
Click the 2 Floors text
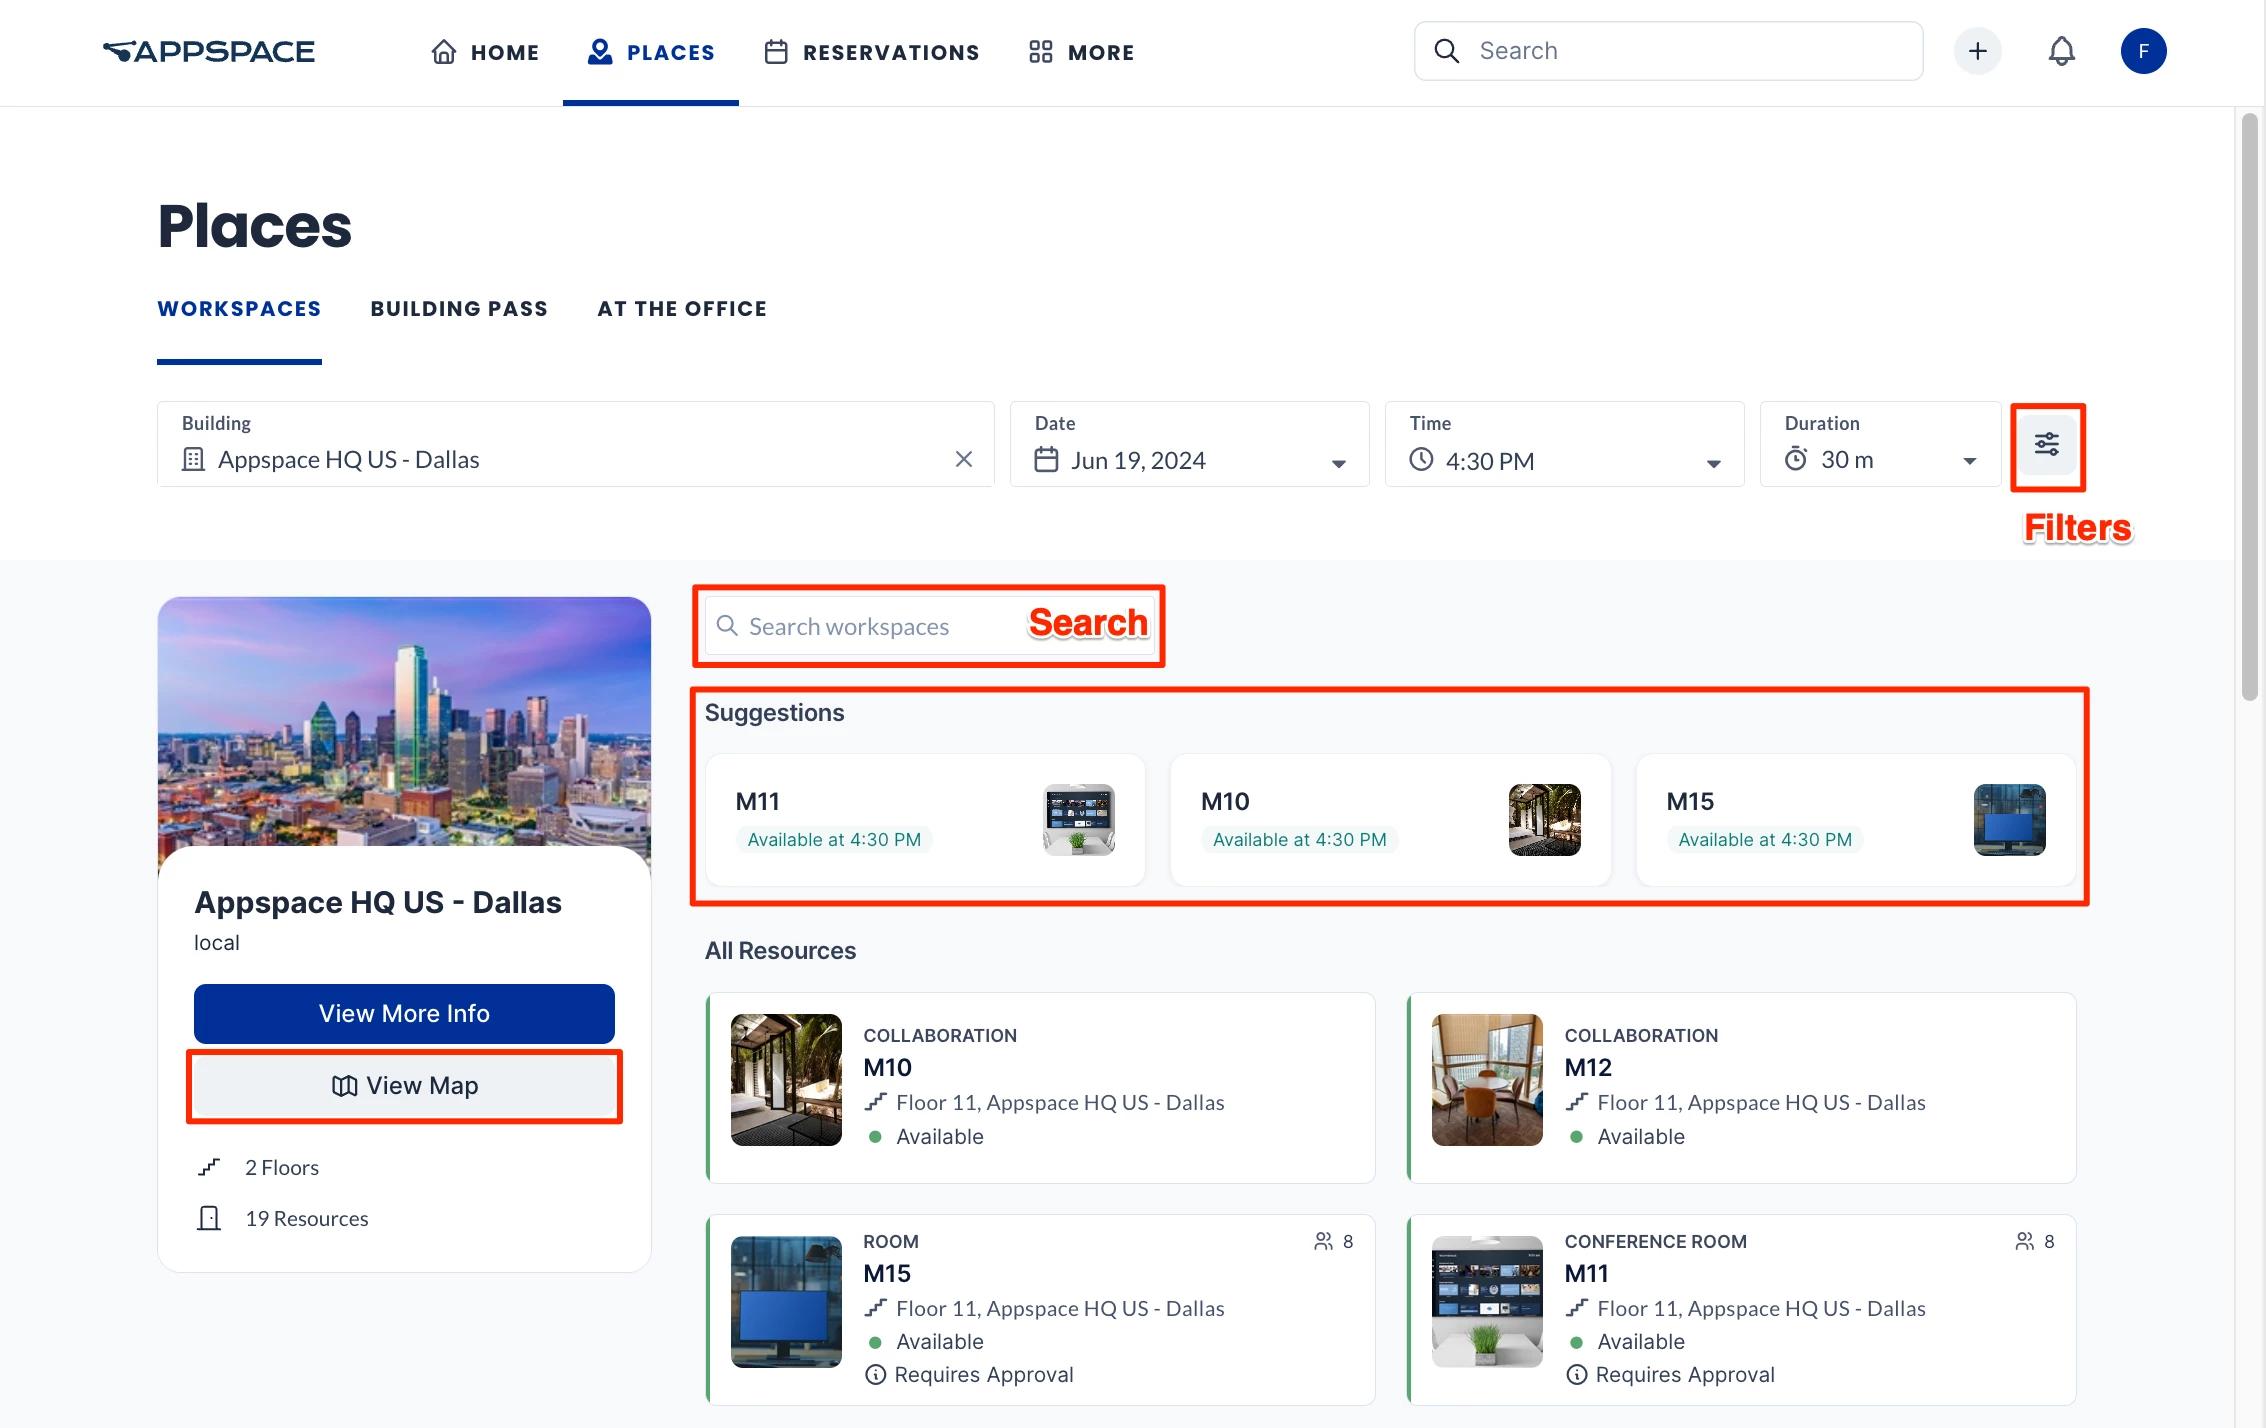tap(282, 1167)
